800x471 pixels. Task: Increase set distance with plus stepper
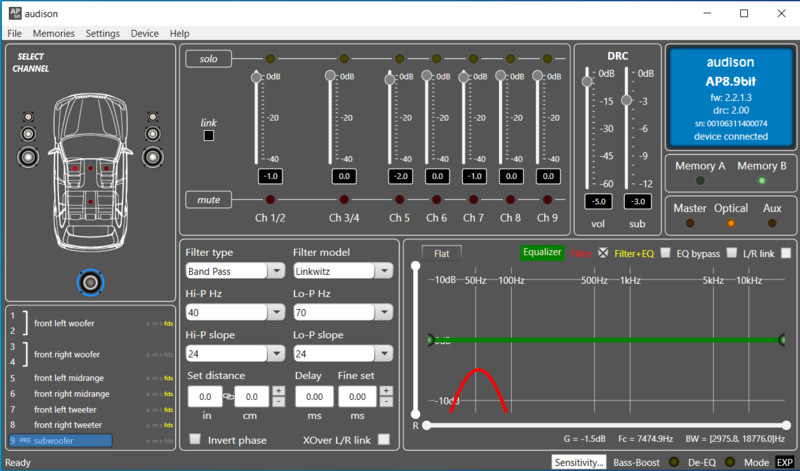coord(278,391)
